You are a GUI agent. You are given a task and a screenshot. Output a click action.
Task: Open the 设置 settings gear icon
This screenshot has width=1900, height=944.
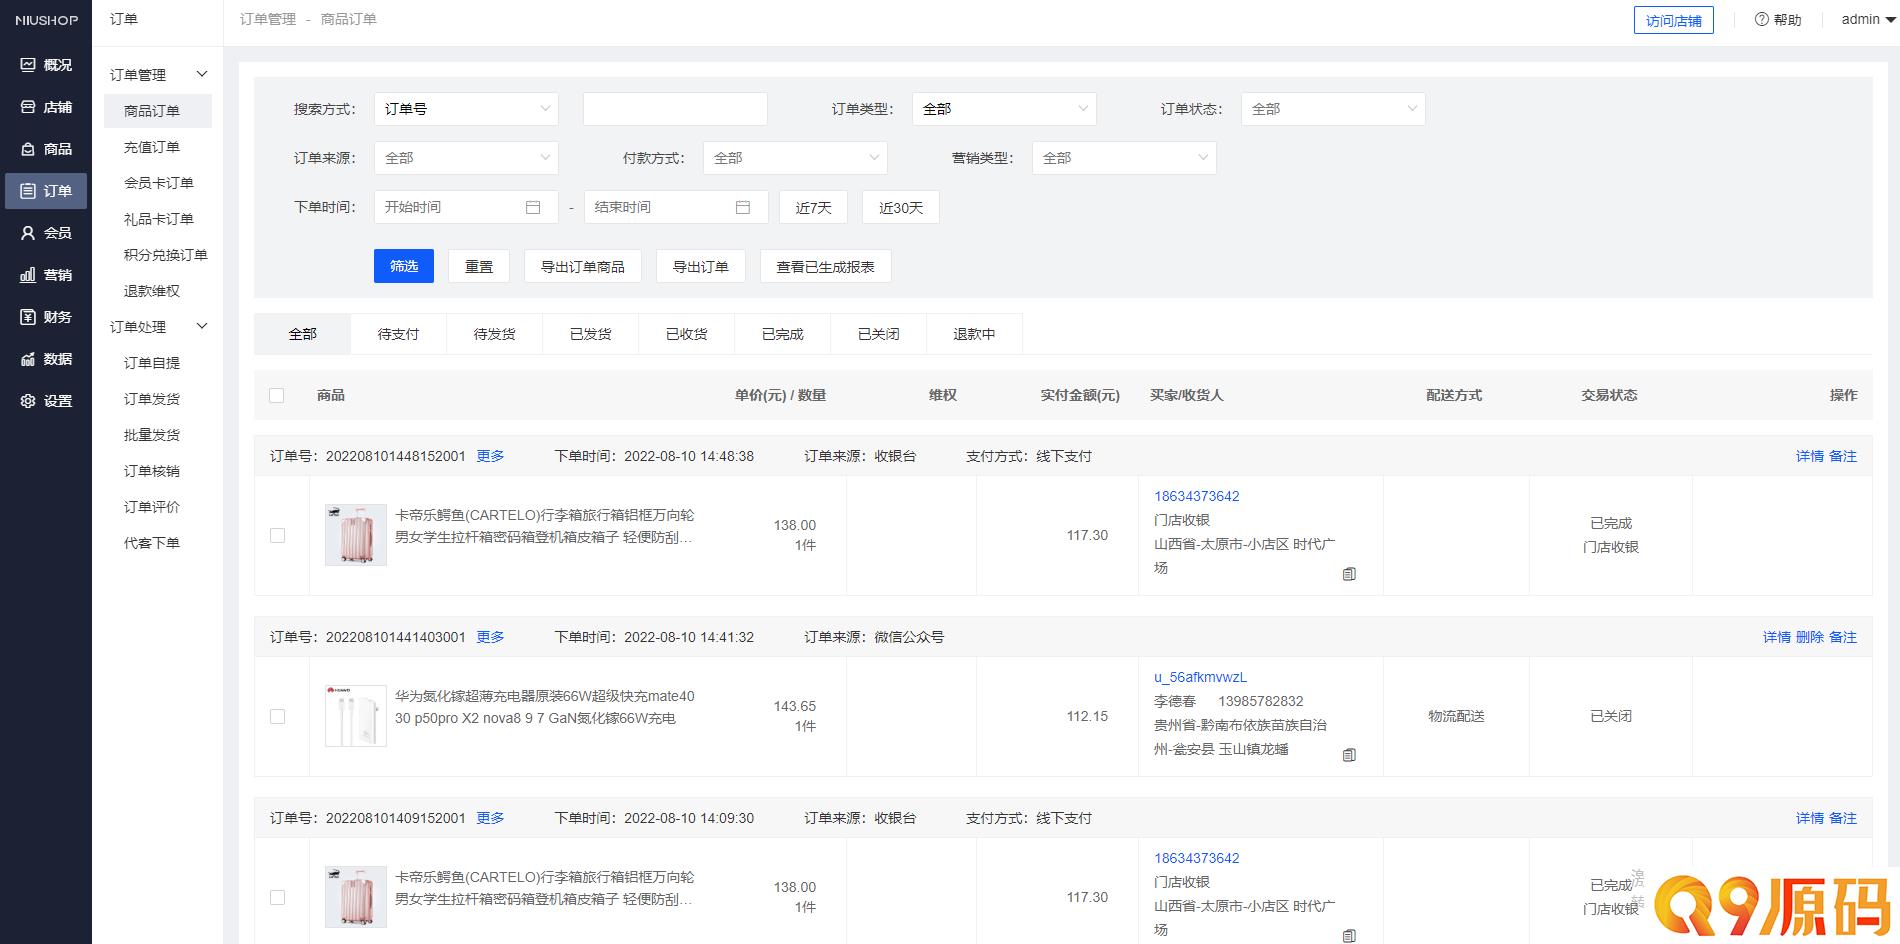(x=28, y=401)
